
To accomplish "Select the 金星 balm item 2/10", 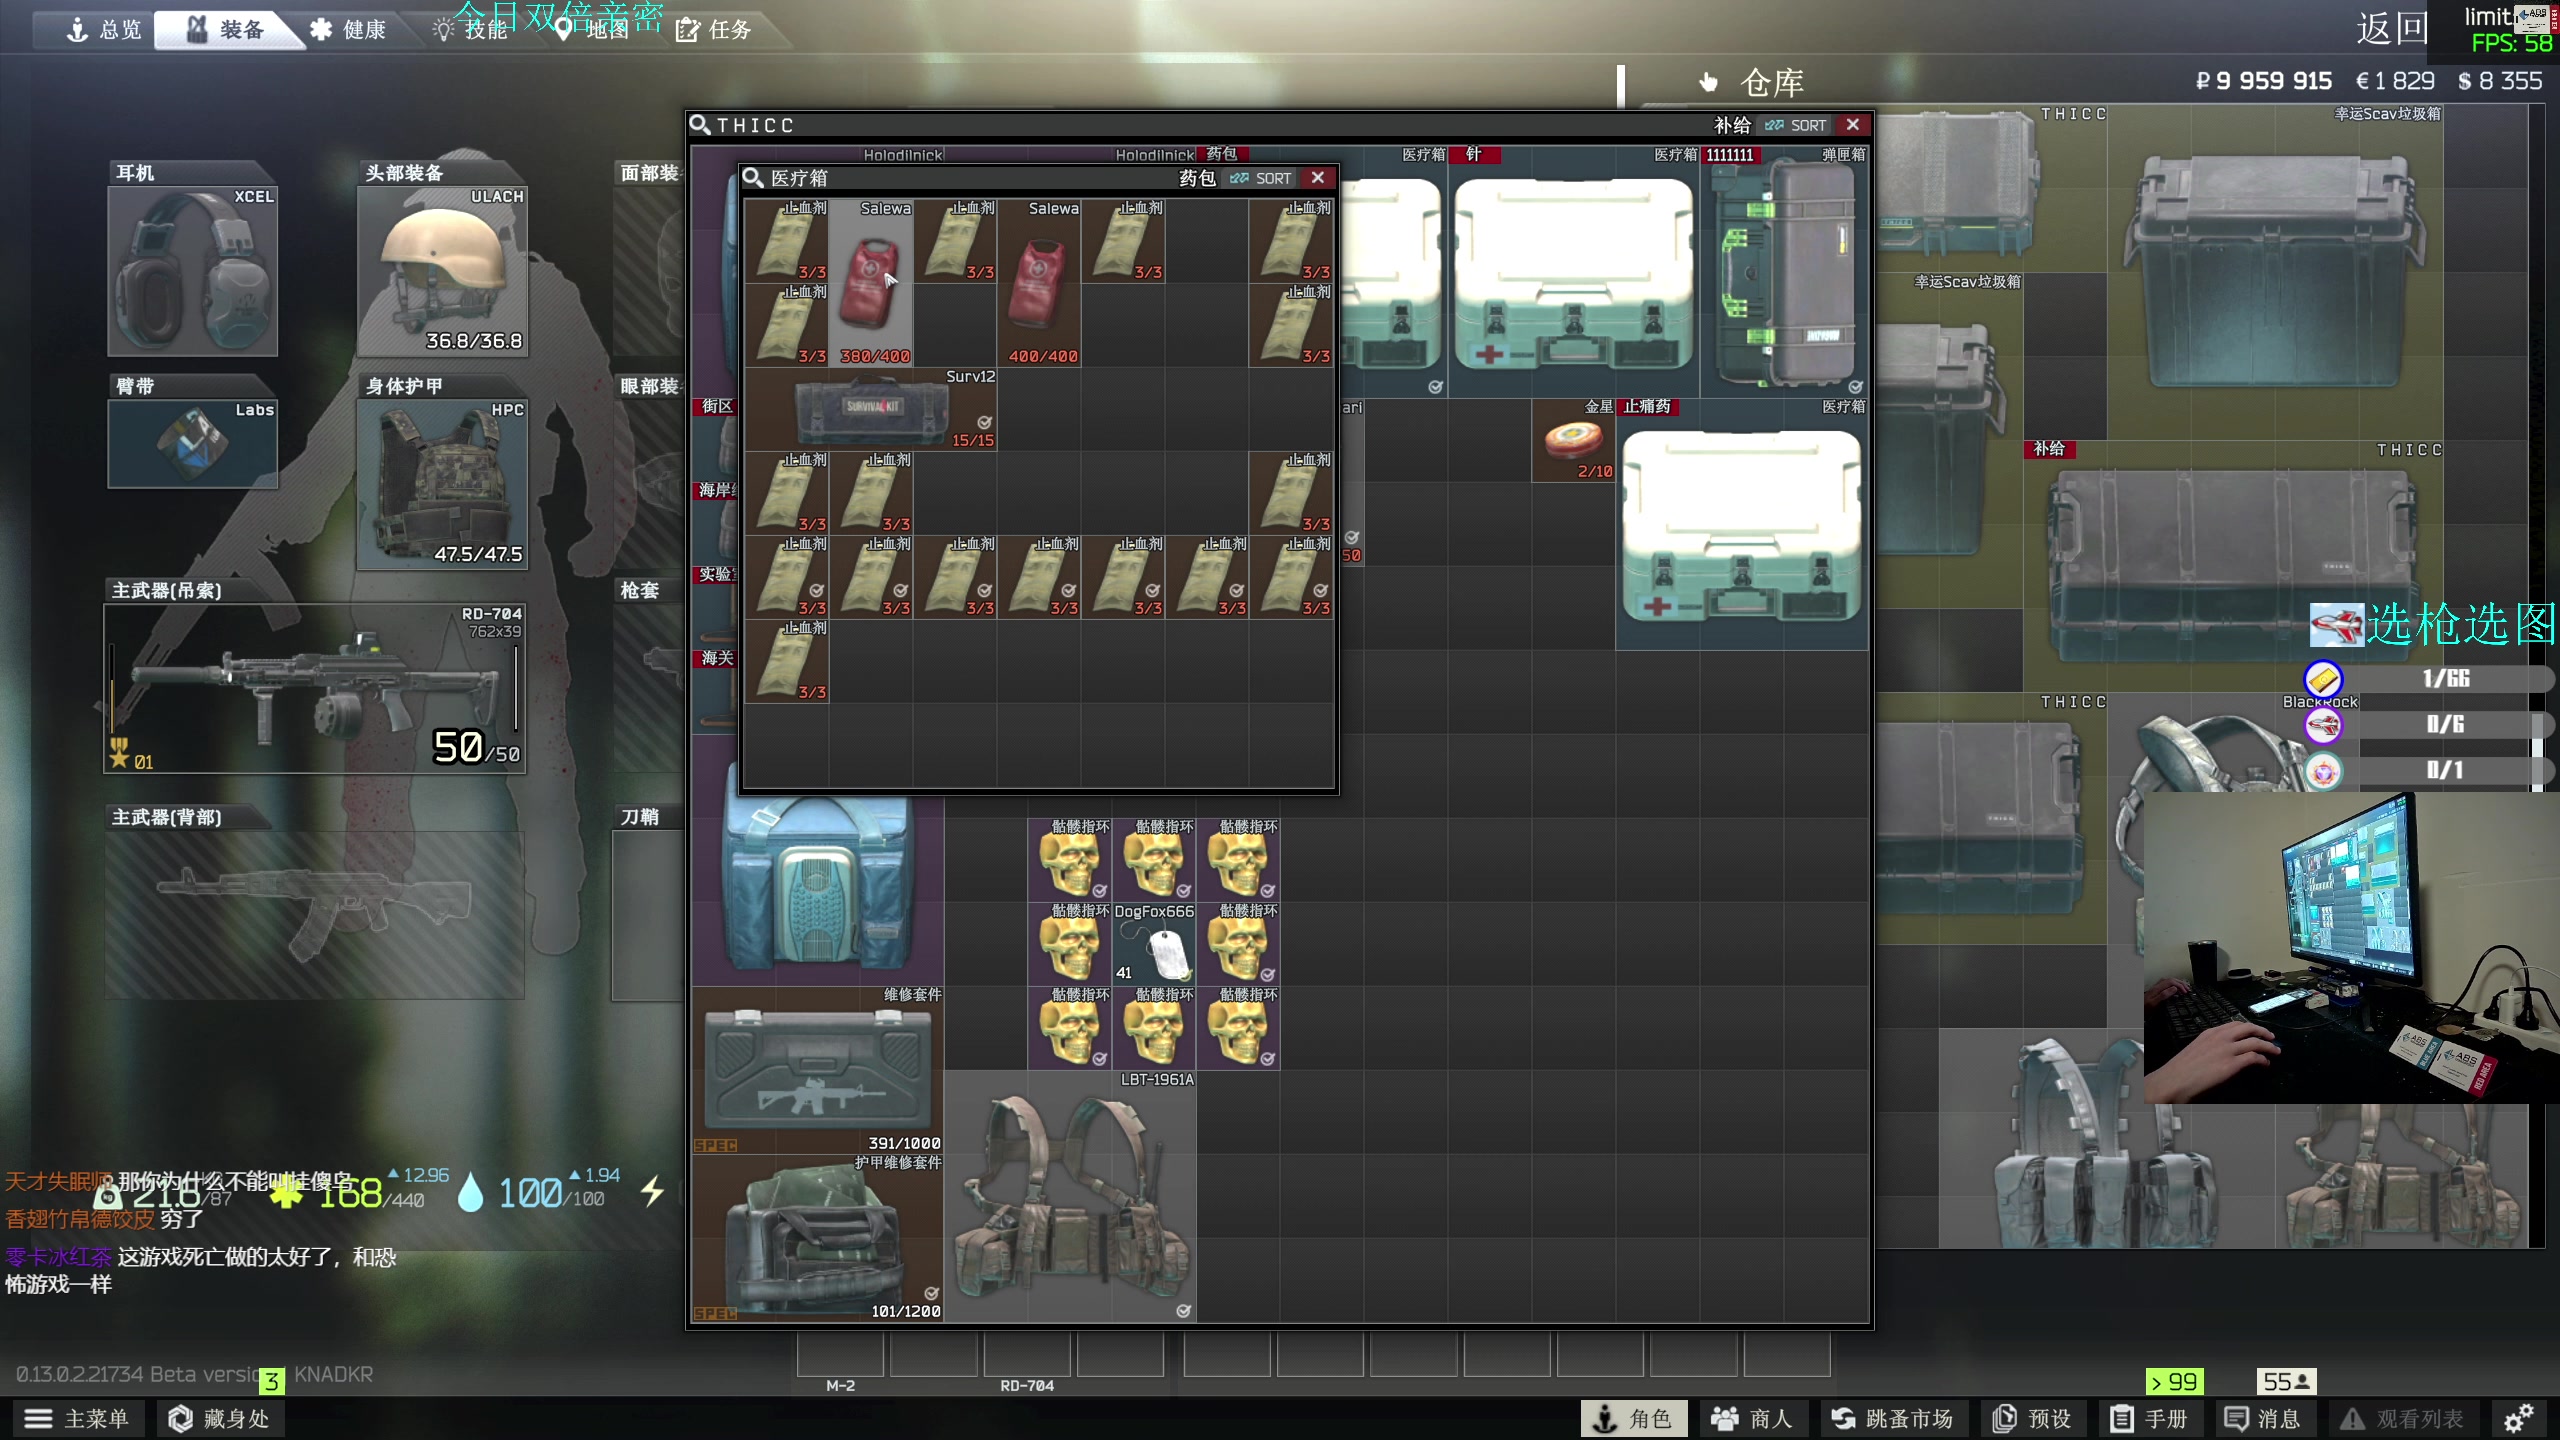I will [x=1574, y=441].
